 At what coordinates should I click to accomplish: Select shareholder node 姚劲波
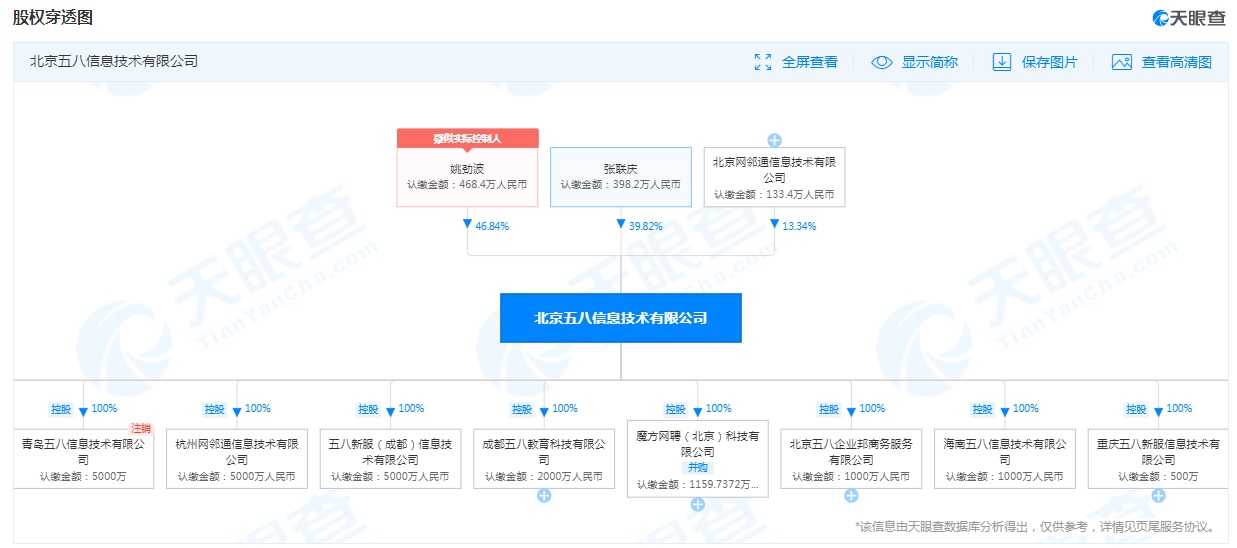[467, 176]
